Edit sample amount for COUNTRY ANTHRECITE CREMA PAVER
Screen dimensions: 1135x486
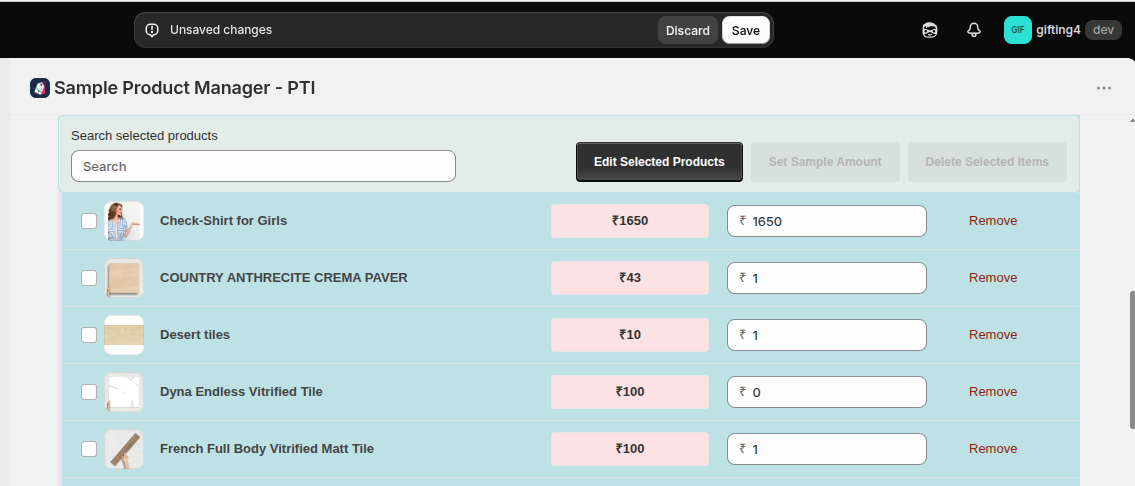827,278
